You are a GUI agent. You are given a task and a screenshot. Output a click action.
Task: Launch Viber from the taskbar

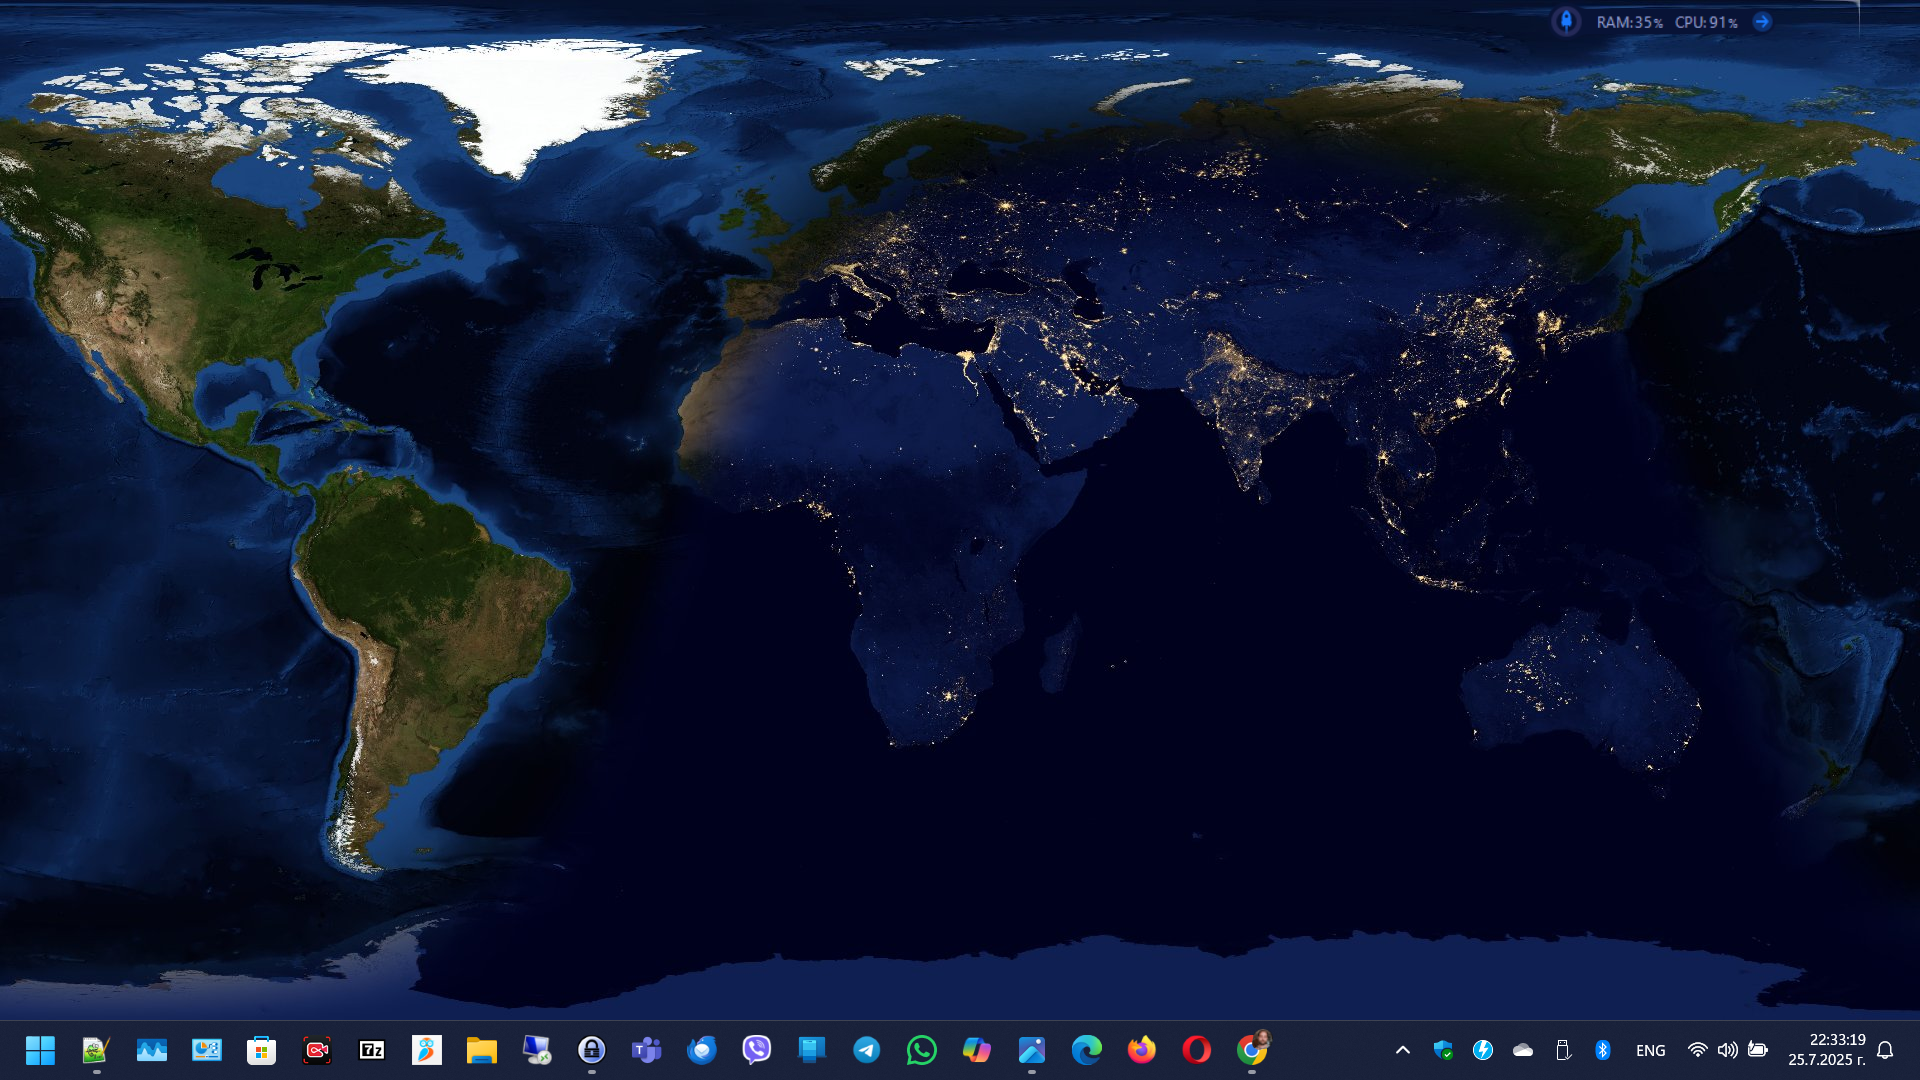[756, 1050]
